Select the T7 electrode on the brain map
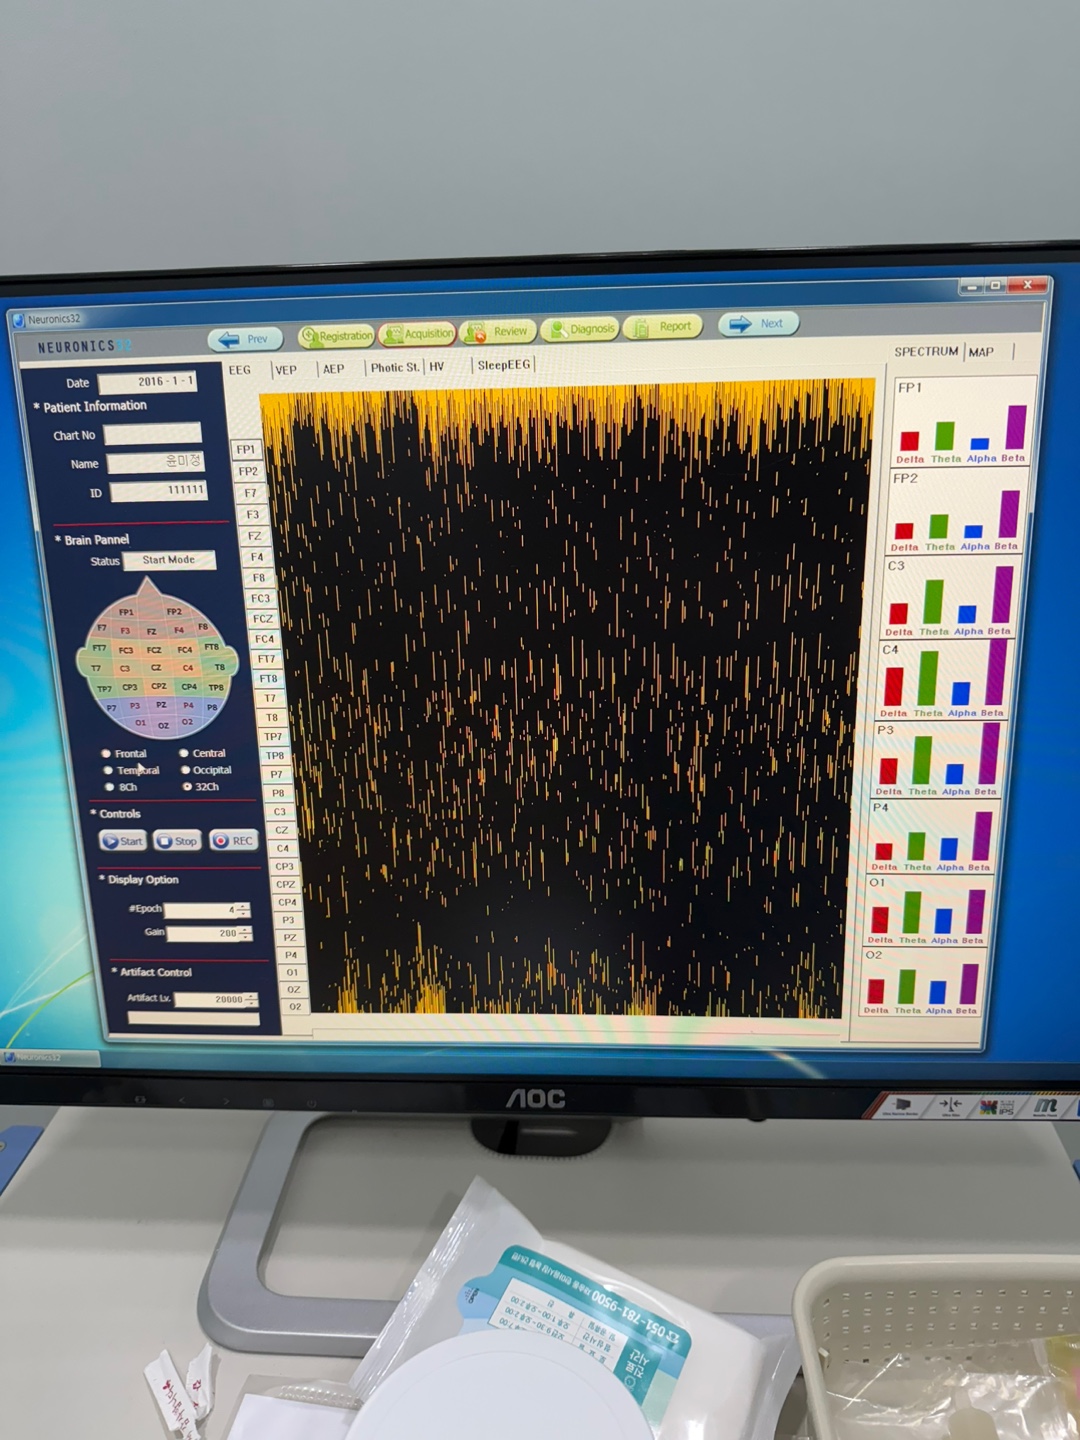The width and height of the screenshot is (1080, 1440). (96, 668)
